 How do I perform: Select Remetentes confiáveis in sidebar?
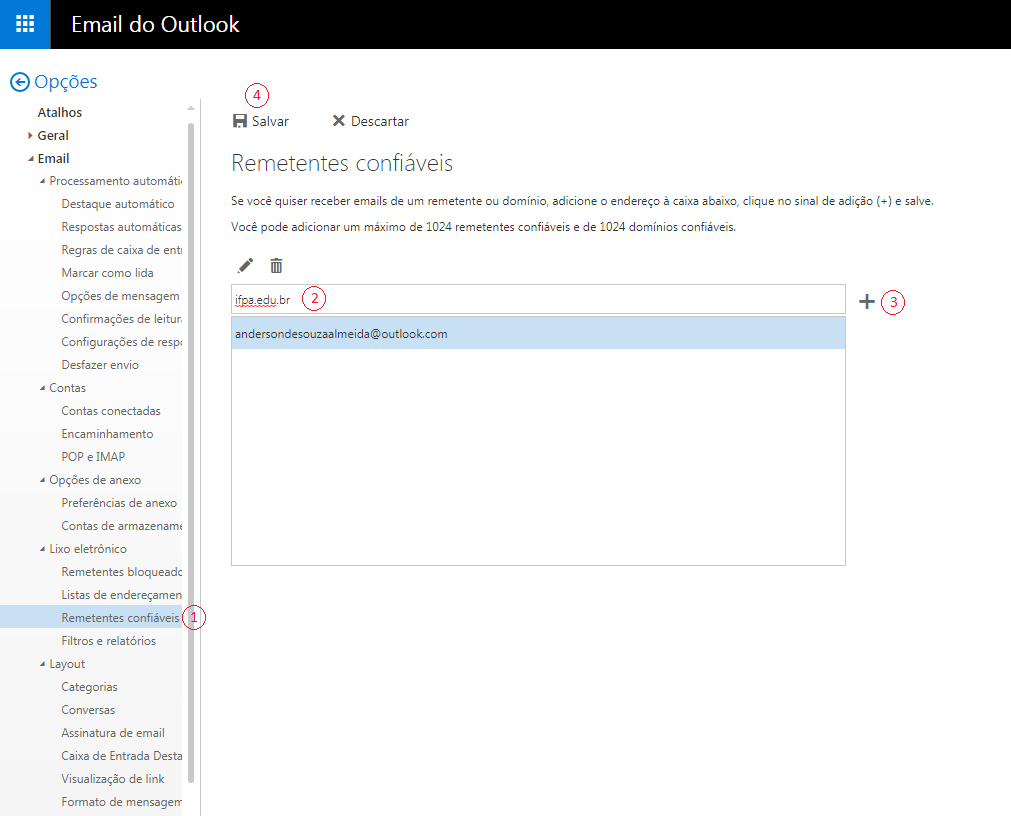[x=120, y=617]
